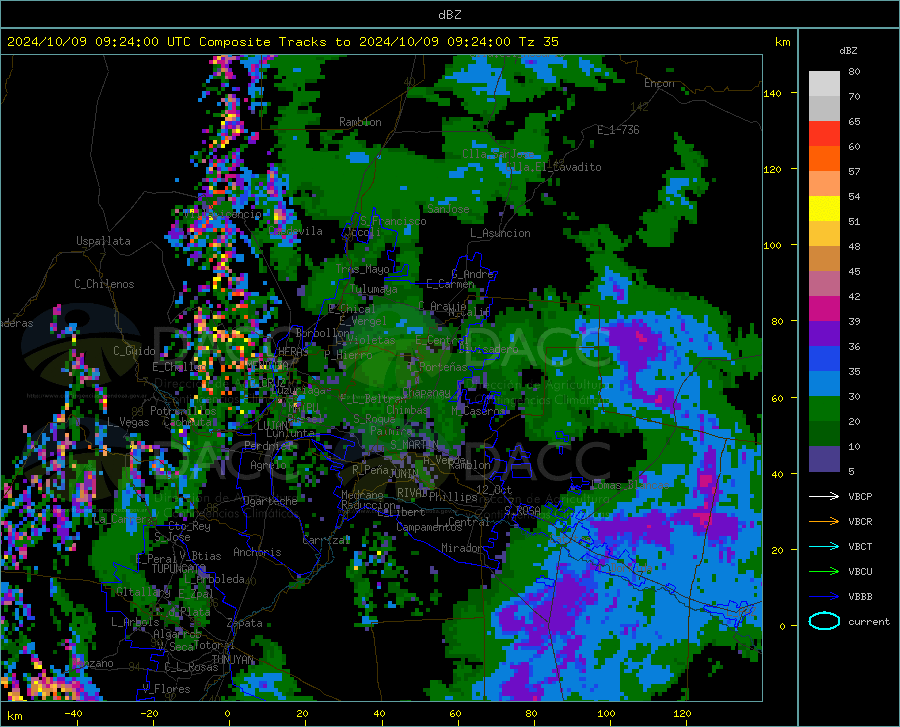Click the Tulumaya map label

click(373, 289)
